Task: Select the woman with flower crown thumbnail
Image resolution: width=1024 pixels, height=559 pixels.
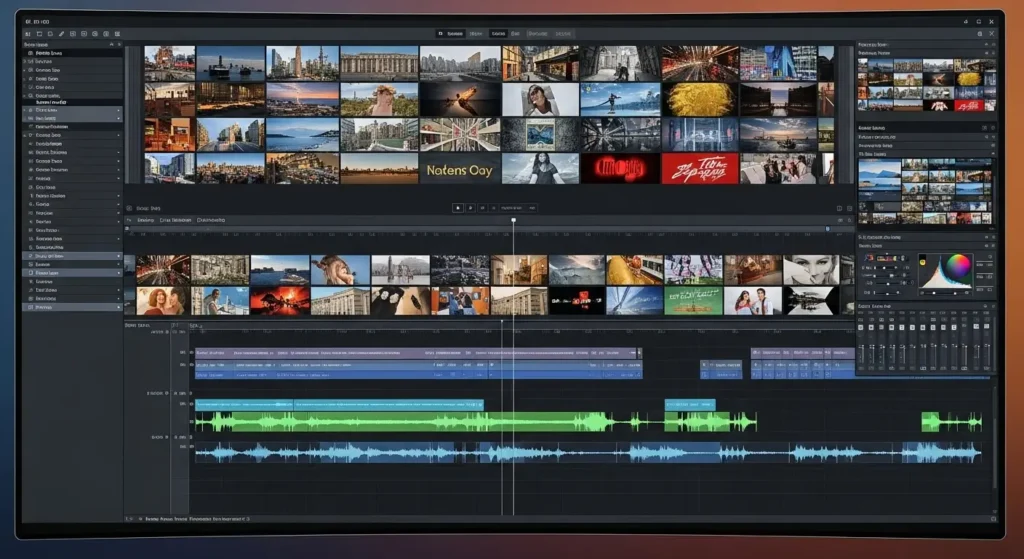Action: coord(379,99)
